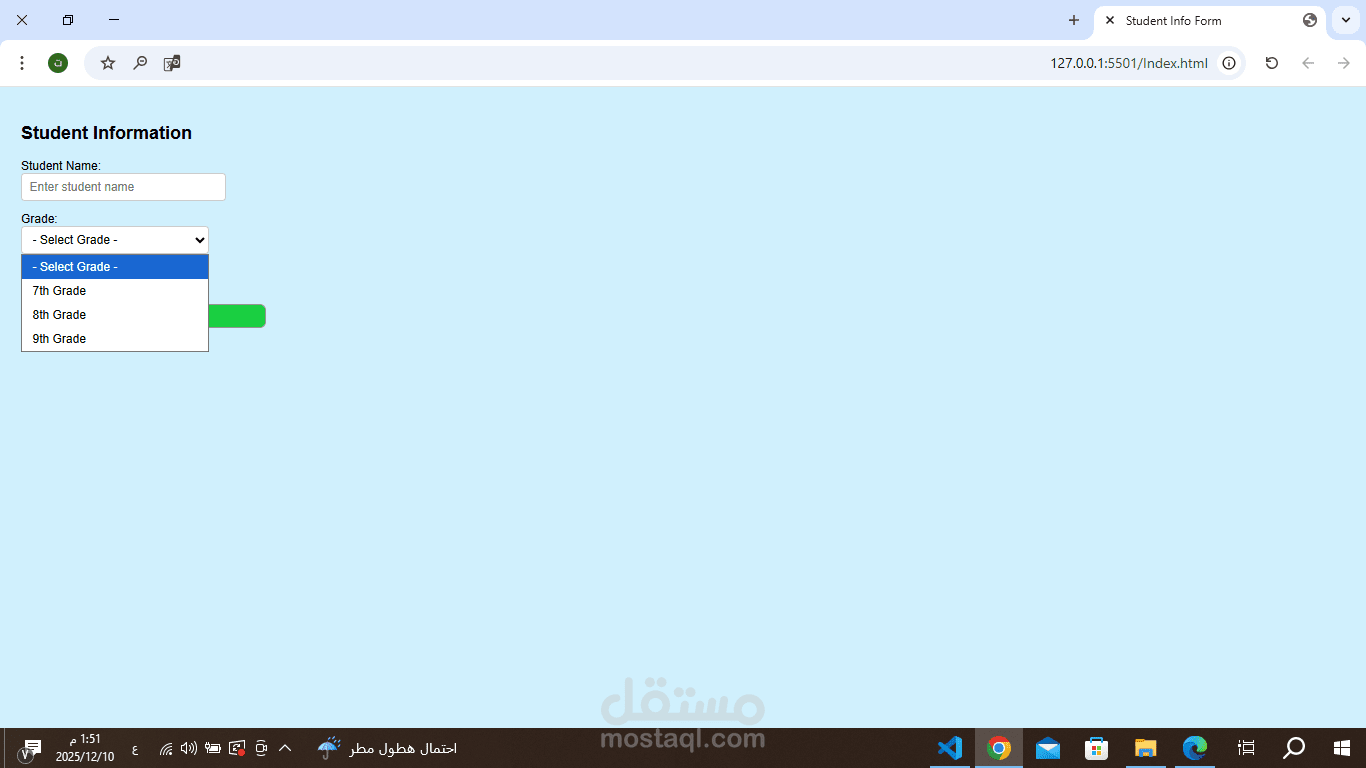Minimize the Chrome window
The width and height of the screenshot is (1366, 768).
click(114, 20)
